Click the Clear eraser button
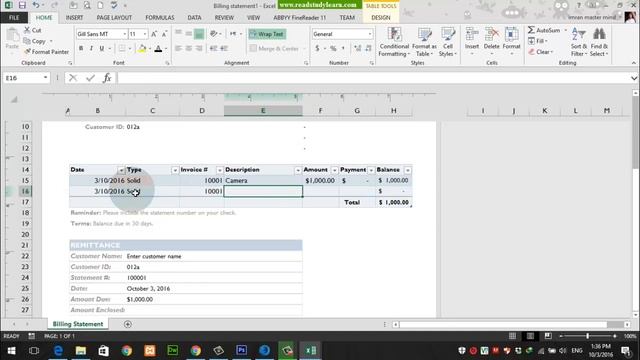The height and width of the screenshot is (360, 640). click(540, 52)
